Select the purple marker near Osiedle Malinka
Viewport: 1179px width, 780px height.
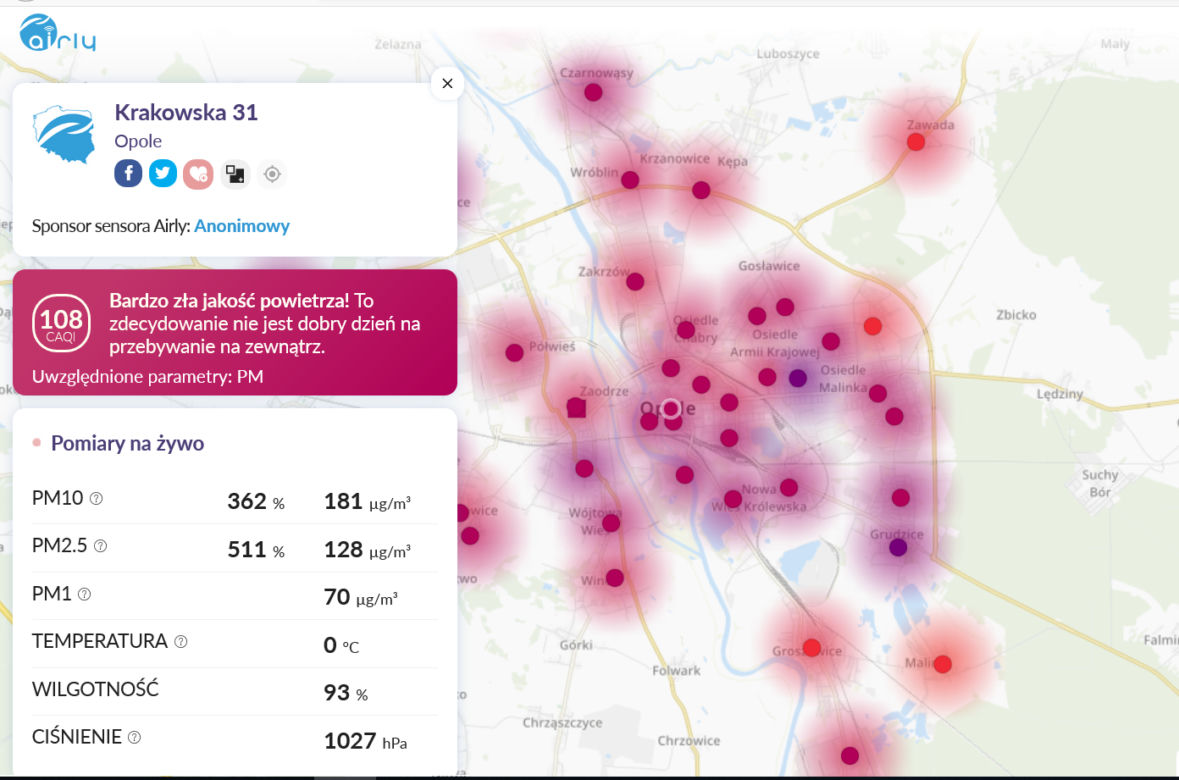click(x=798, y=378)
